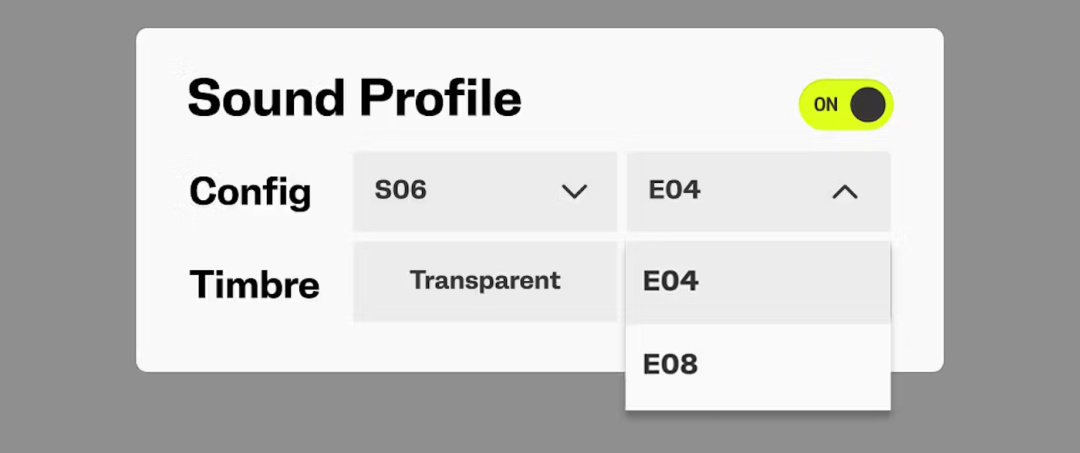This screenshot has height=453, width=1080.
Task: Click the ON text inside the yellow switch
Action: pyautogui.click(x=825, y=105)
